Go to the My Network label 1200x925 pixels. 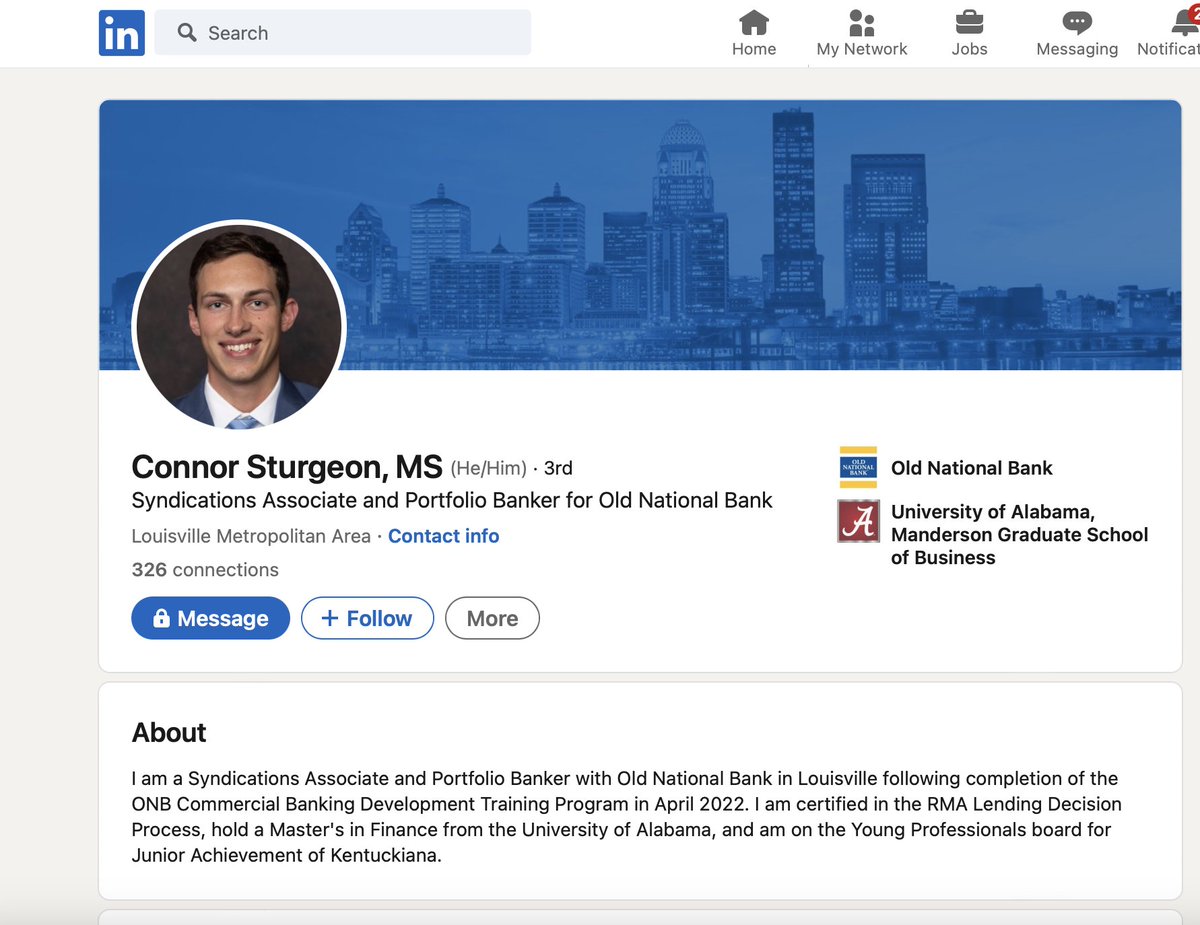pos(862,49)
